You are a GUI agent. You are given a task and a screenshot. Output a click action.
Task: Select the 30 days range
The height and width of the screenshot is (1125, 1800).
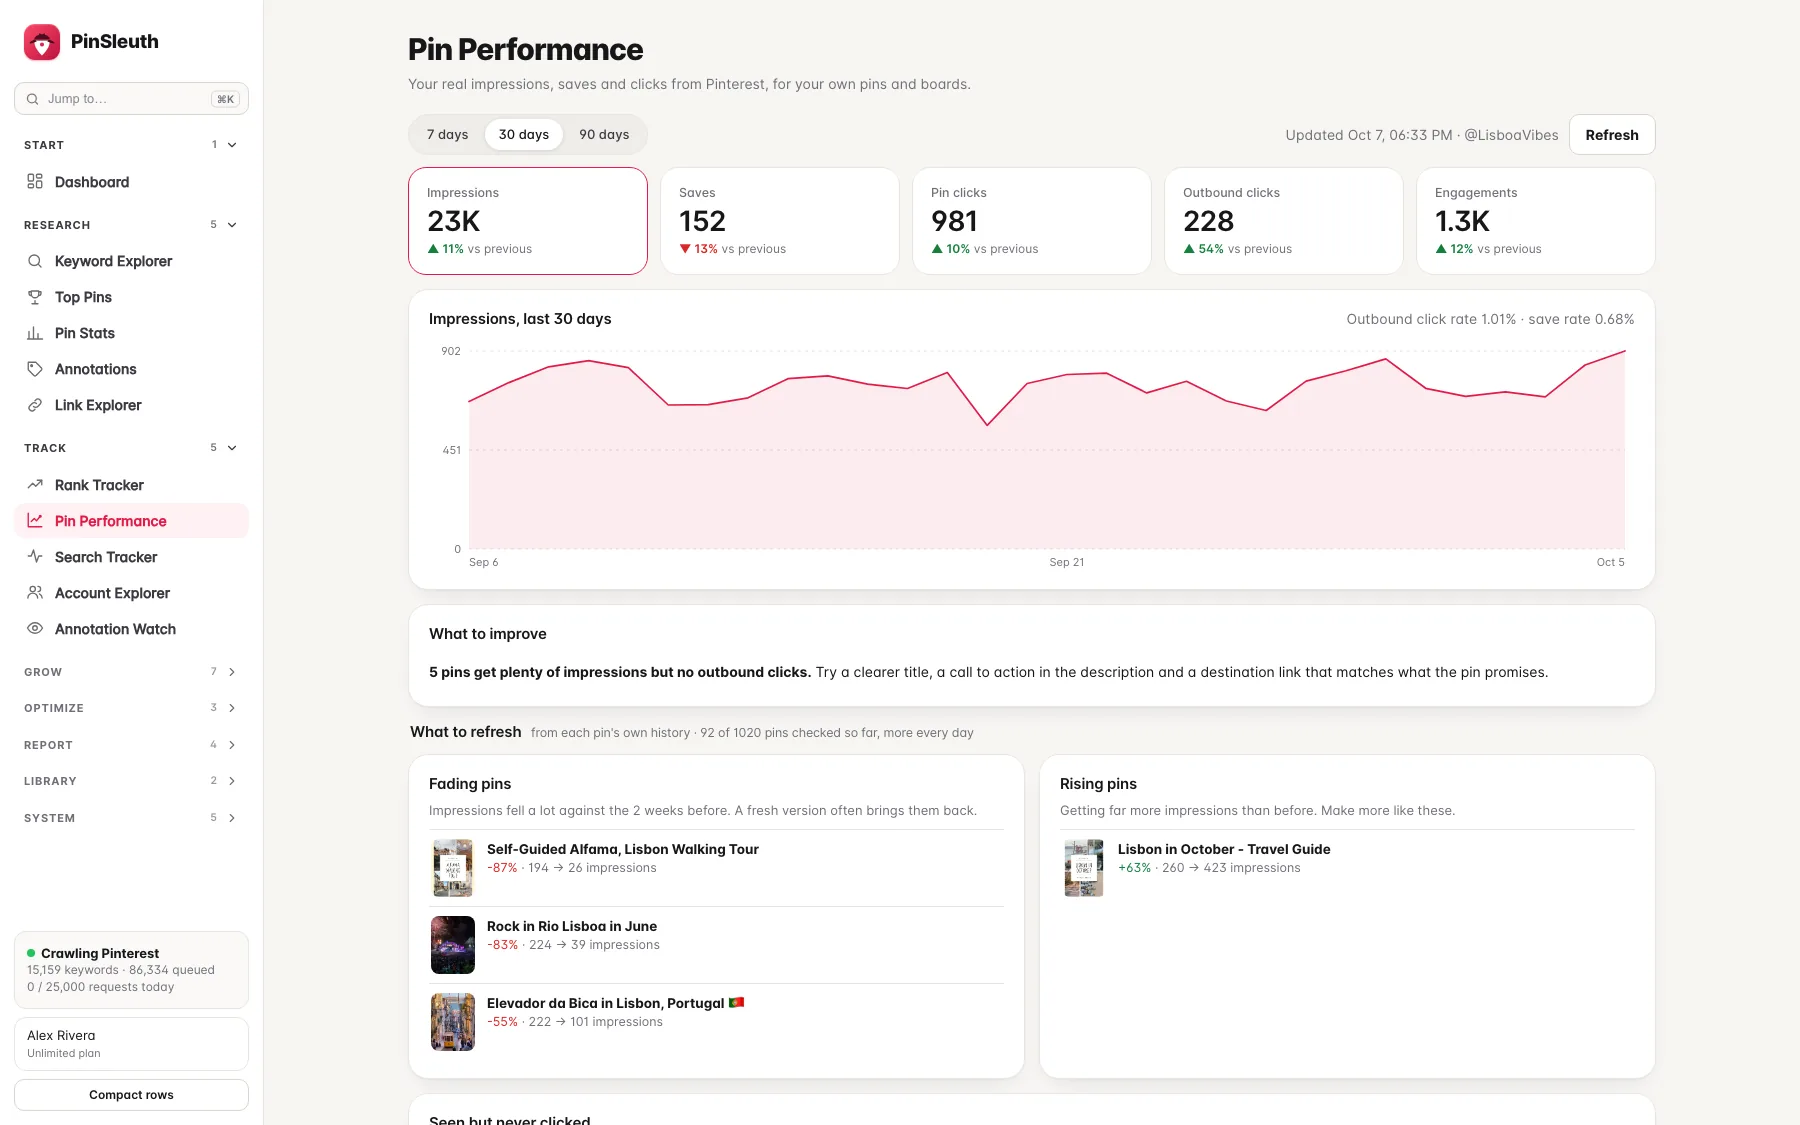pos(524,135)
